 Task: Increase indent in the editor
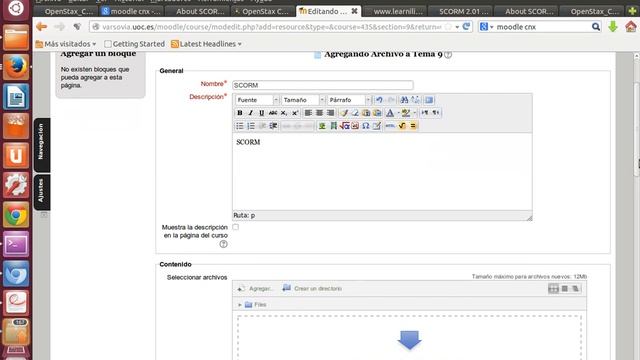(273, 126)
